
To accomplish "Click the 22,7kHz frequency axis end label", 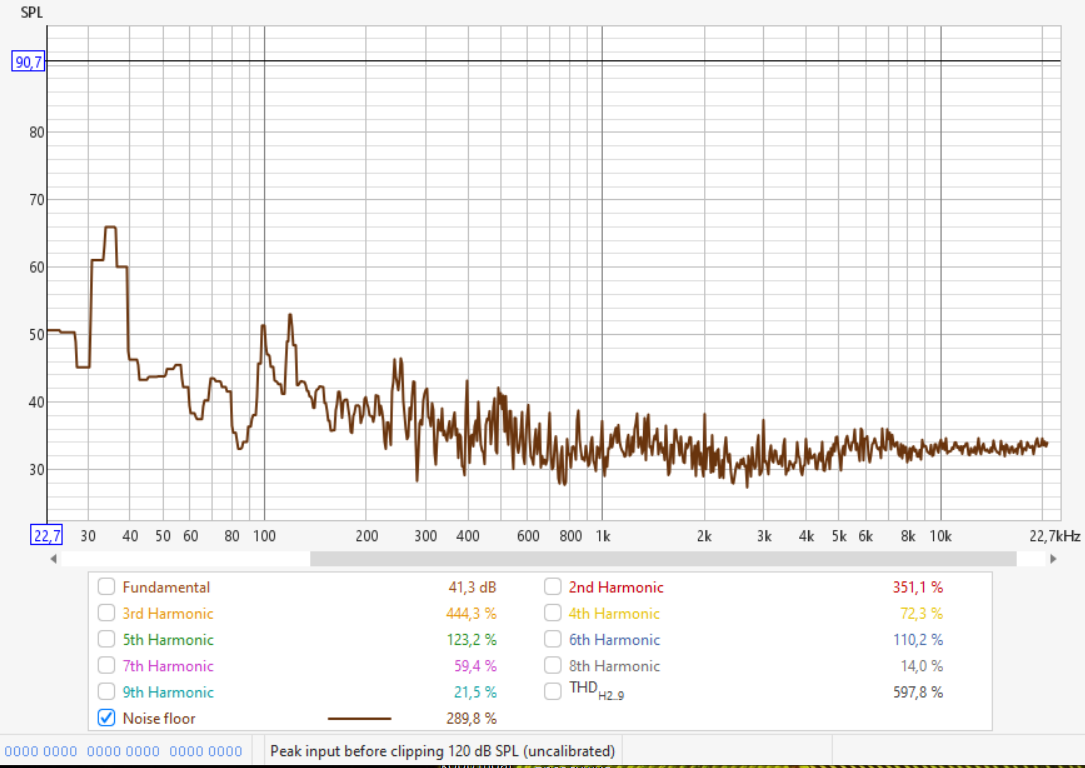I will coord(1055,536).
